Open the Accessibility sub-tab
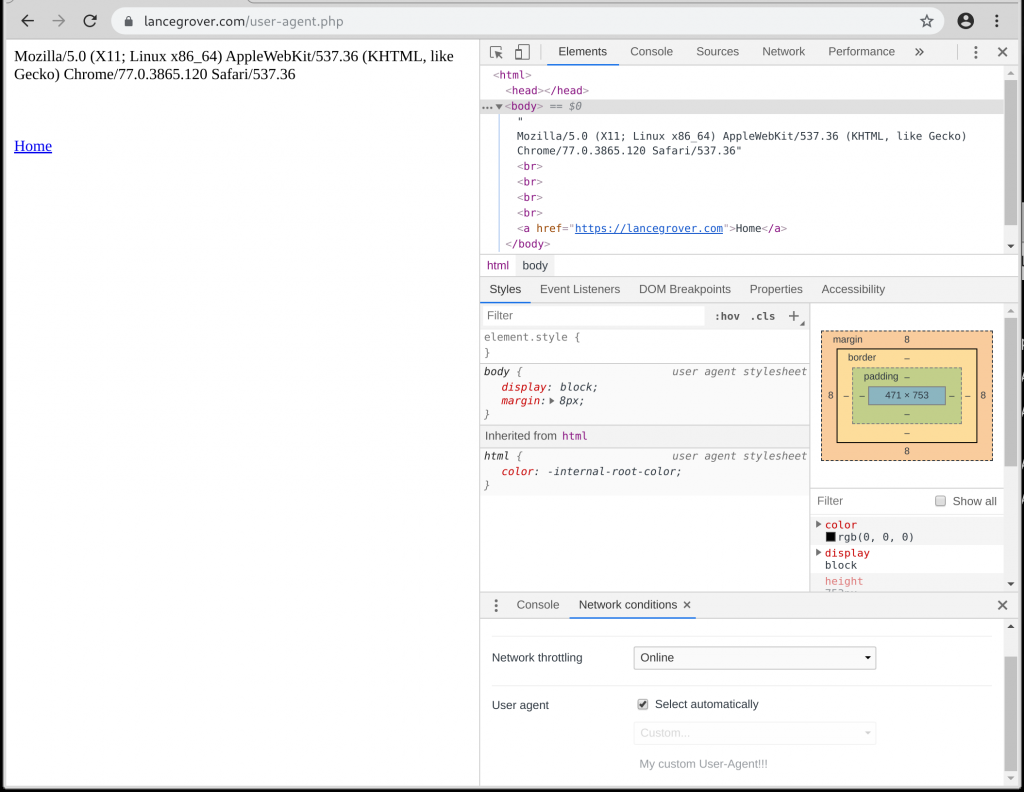 pos(853,289)
